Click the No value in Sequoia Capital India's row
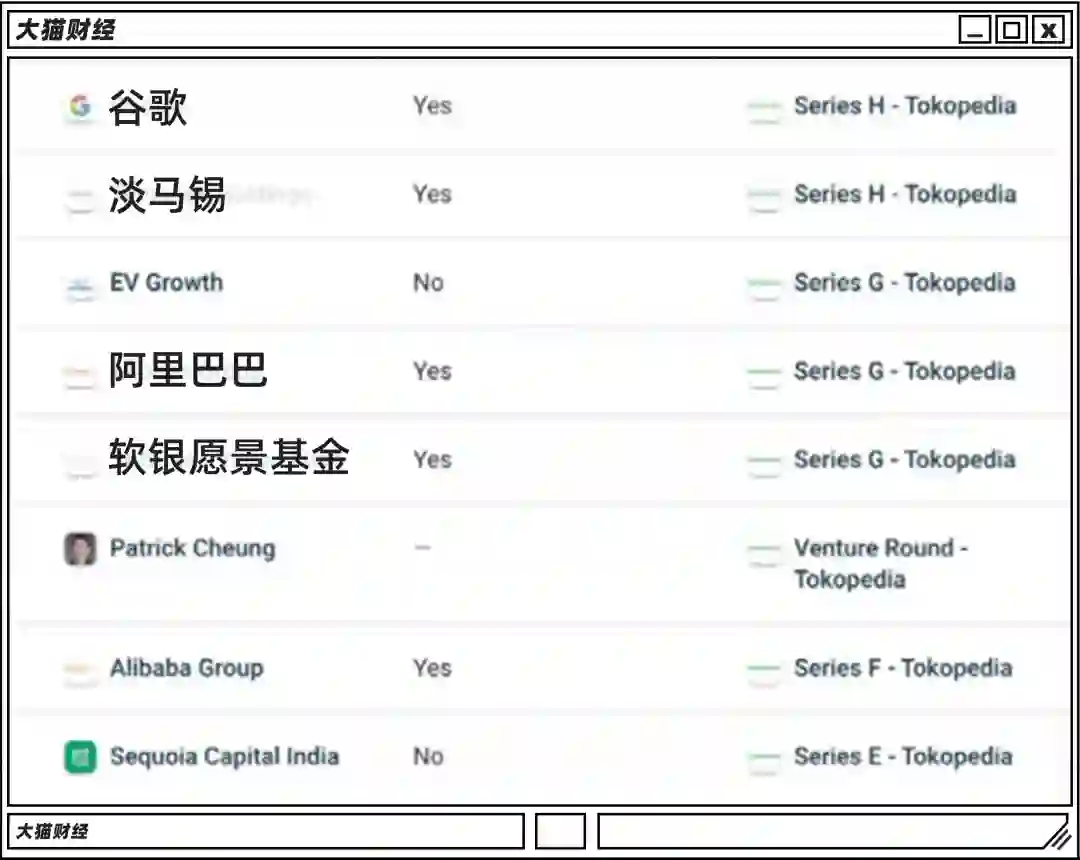The image size is (1080, 860). [x=428, y=756]
